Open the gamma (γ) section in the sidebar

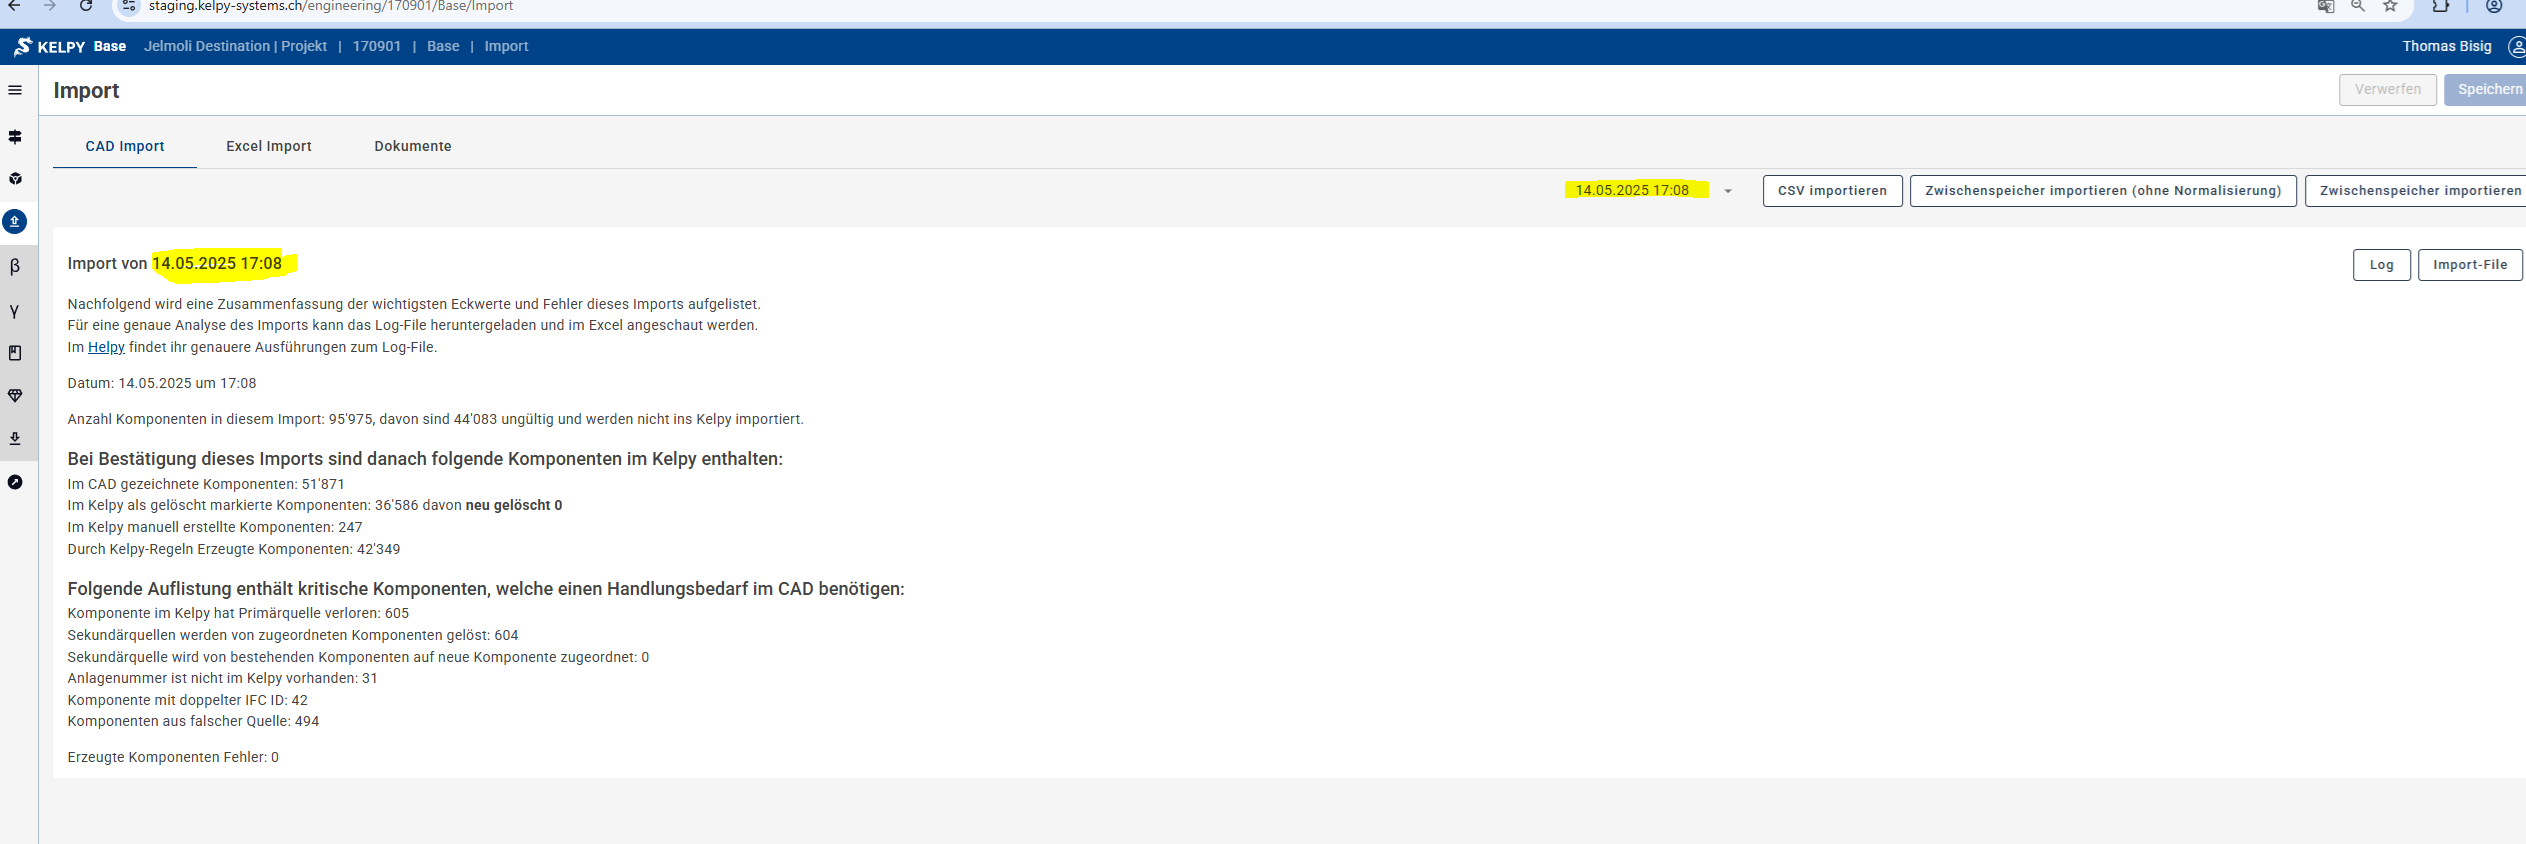pyautogui.click(x=15, y=310)
